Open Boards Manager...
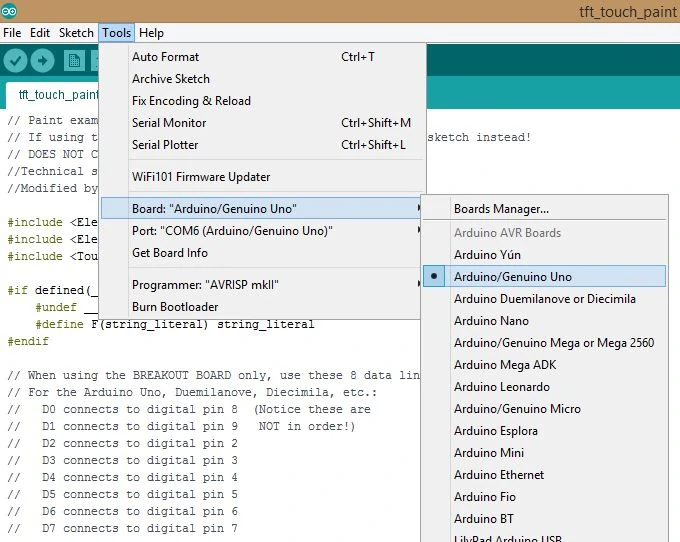Viewport: 680px width, 542px height. [544, 209]
